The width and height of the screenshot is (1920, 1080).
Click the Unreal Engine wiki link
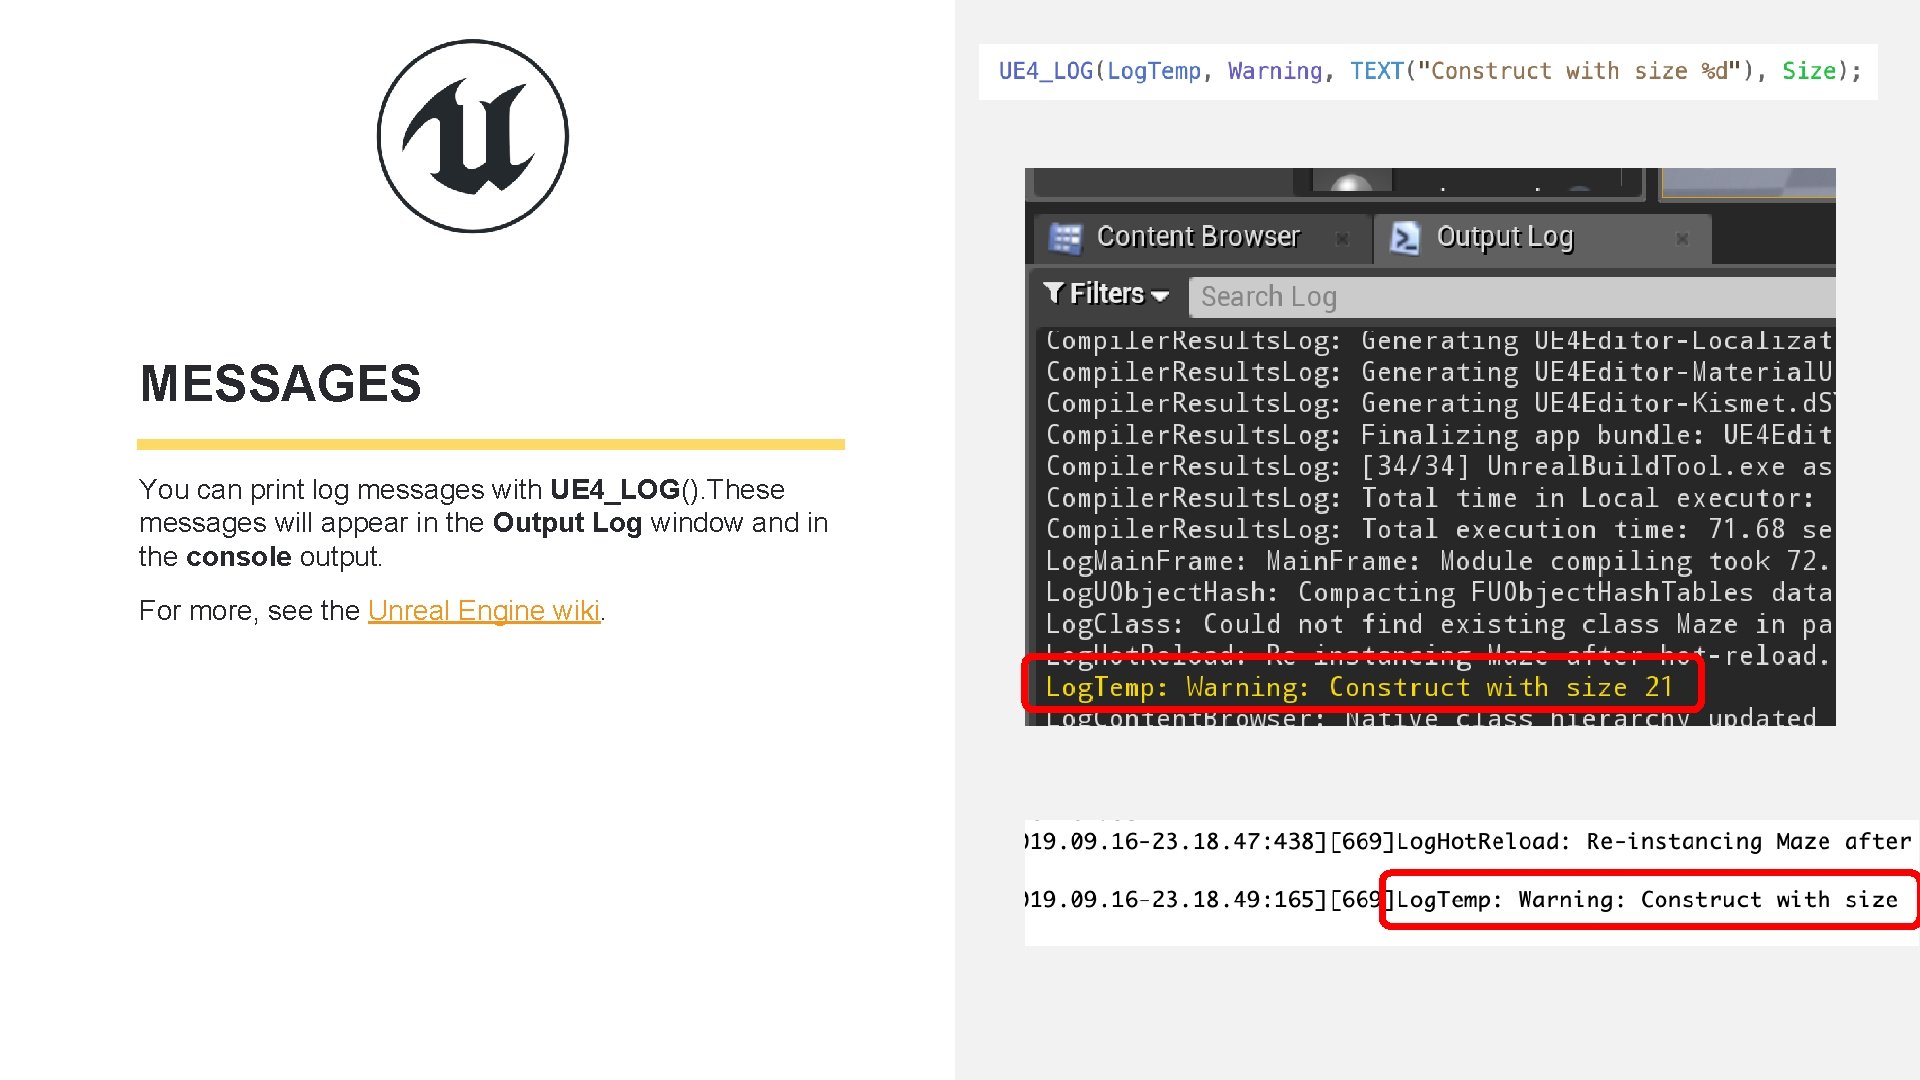(x=483, y=611)
